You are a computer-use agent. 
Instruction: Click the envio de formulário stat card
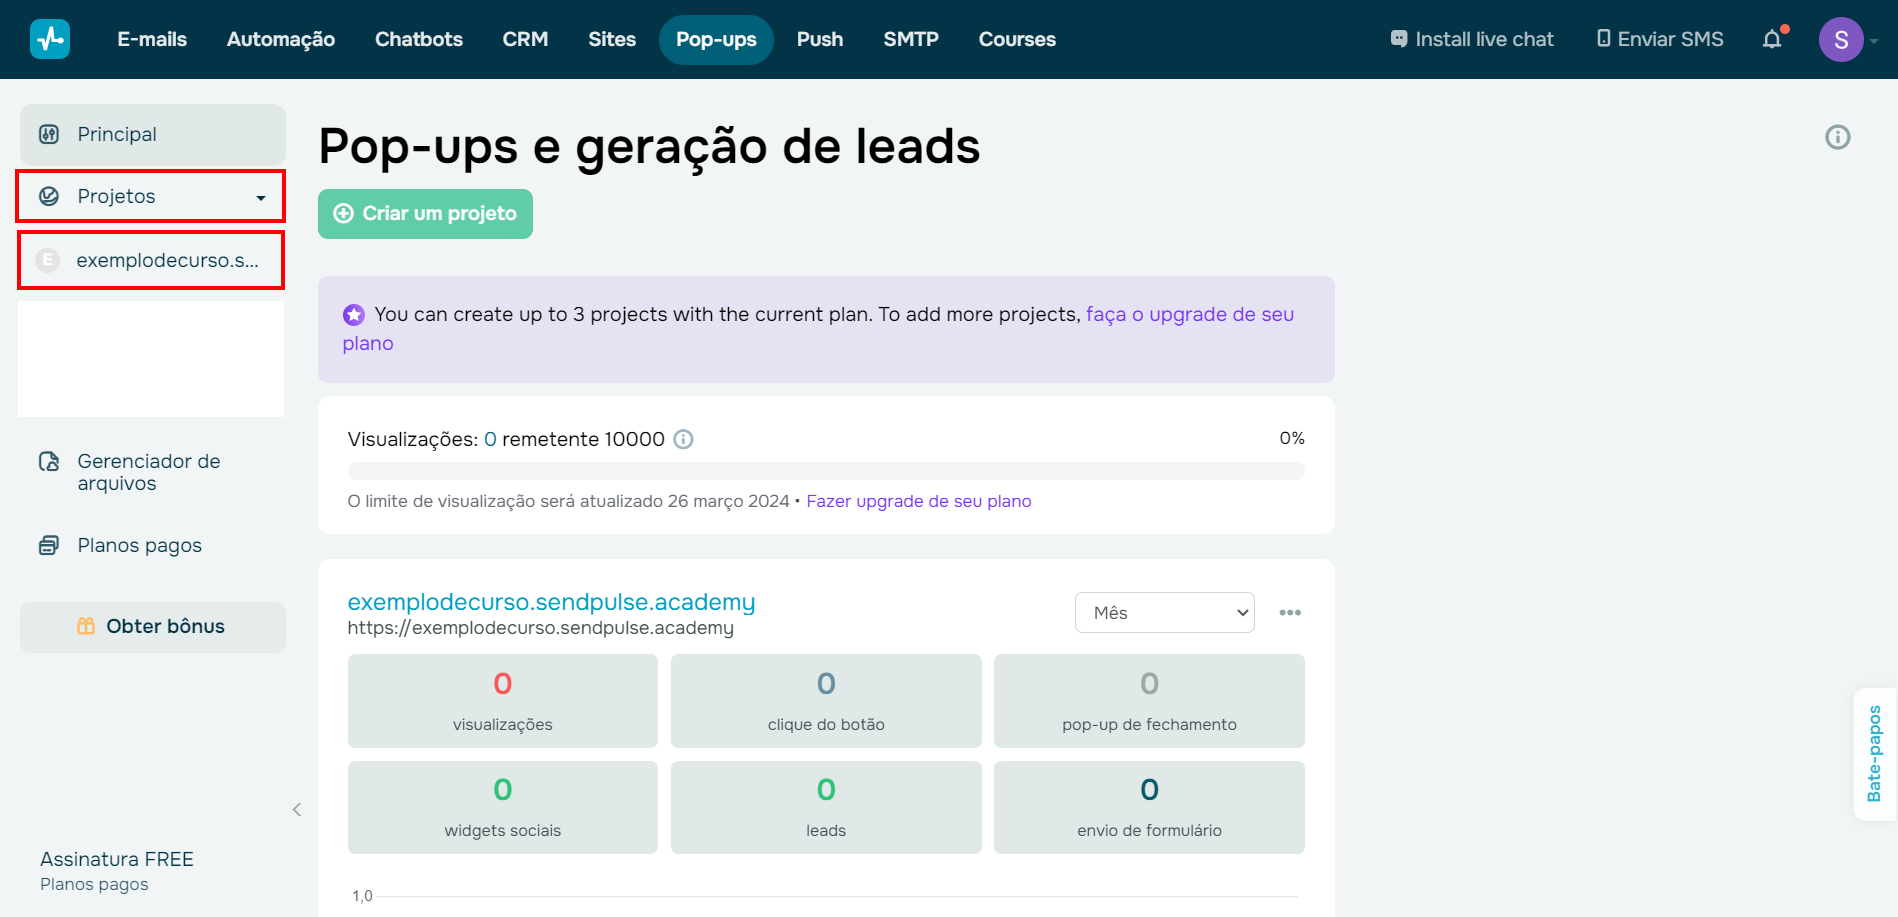pyautogui.click(x=1149, y=807)
